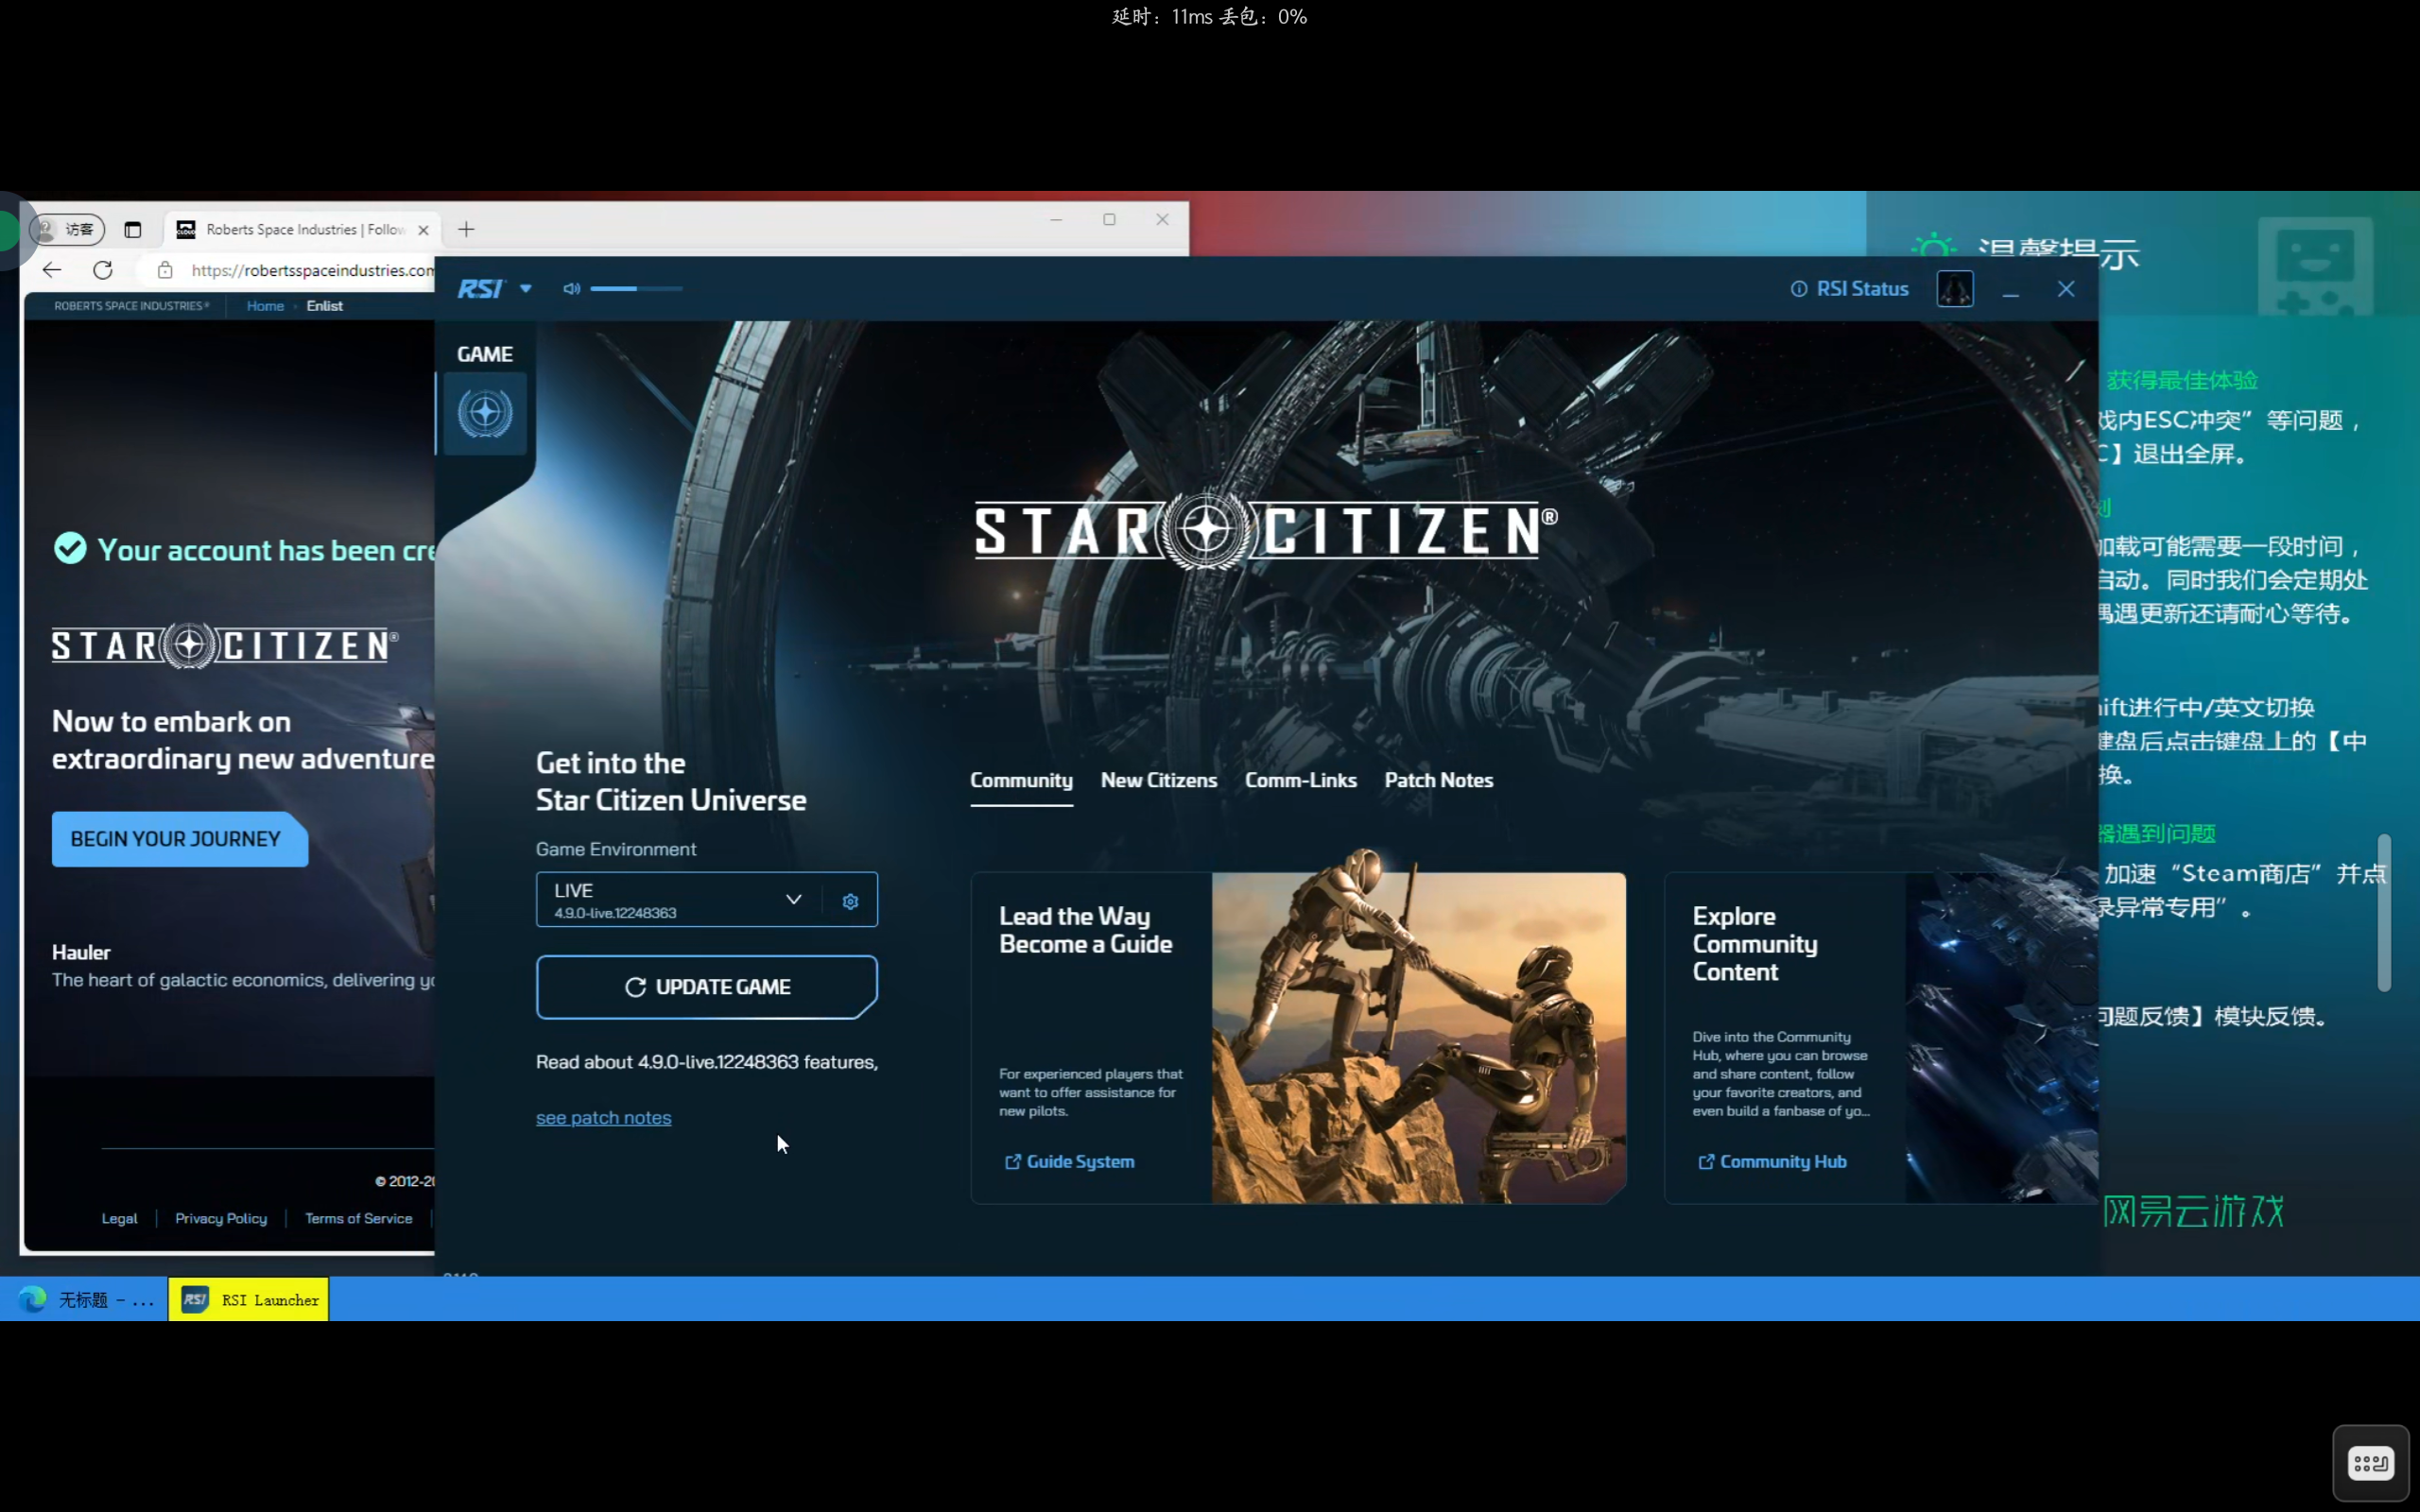The width and height of the screenshot is (2420, 1512).
Task: Expand the RSI logo dropdown arrow
Action: tap(526, 289)
